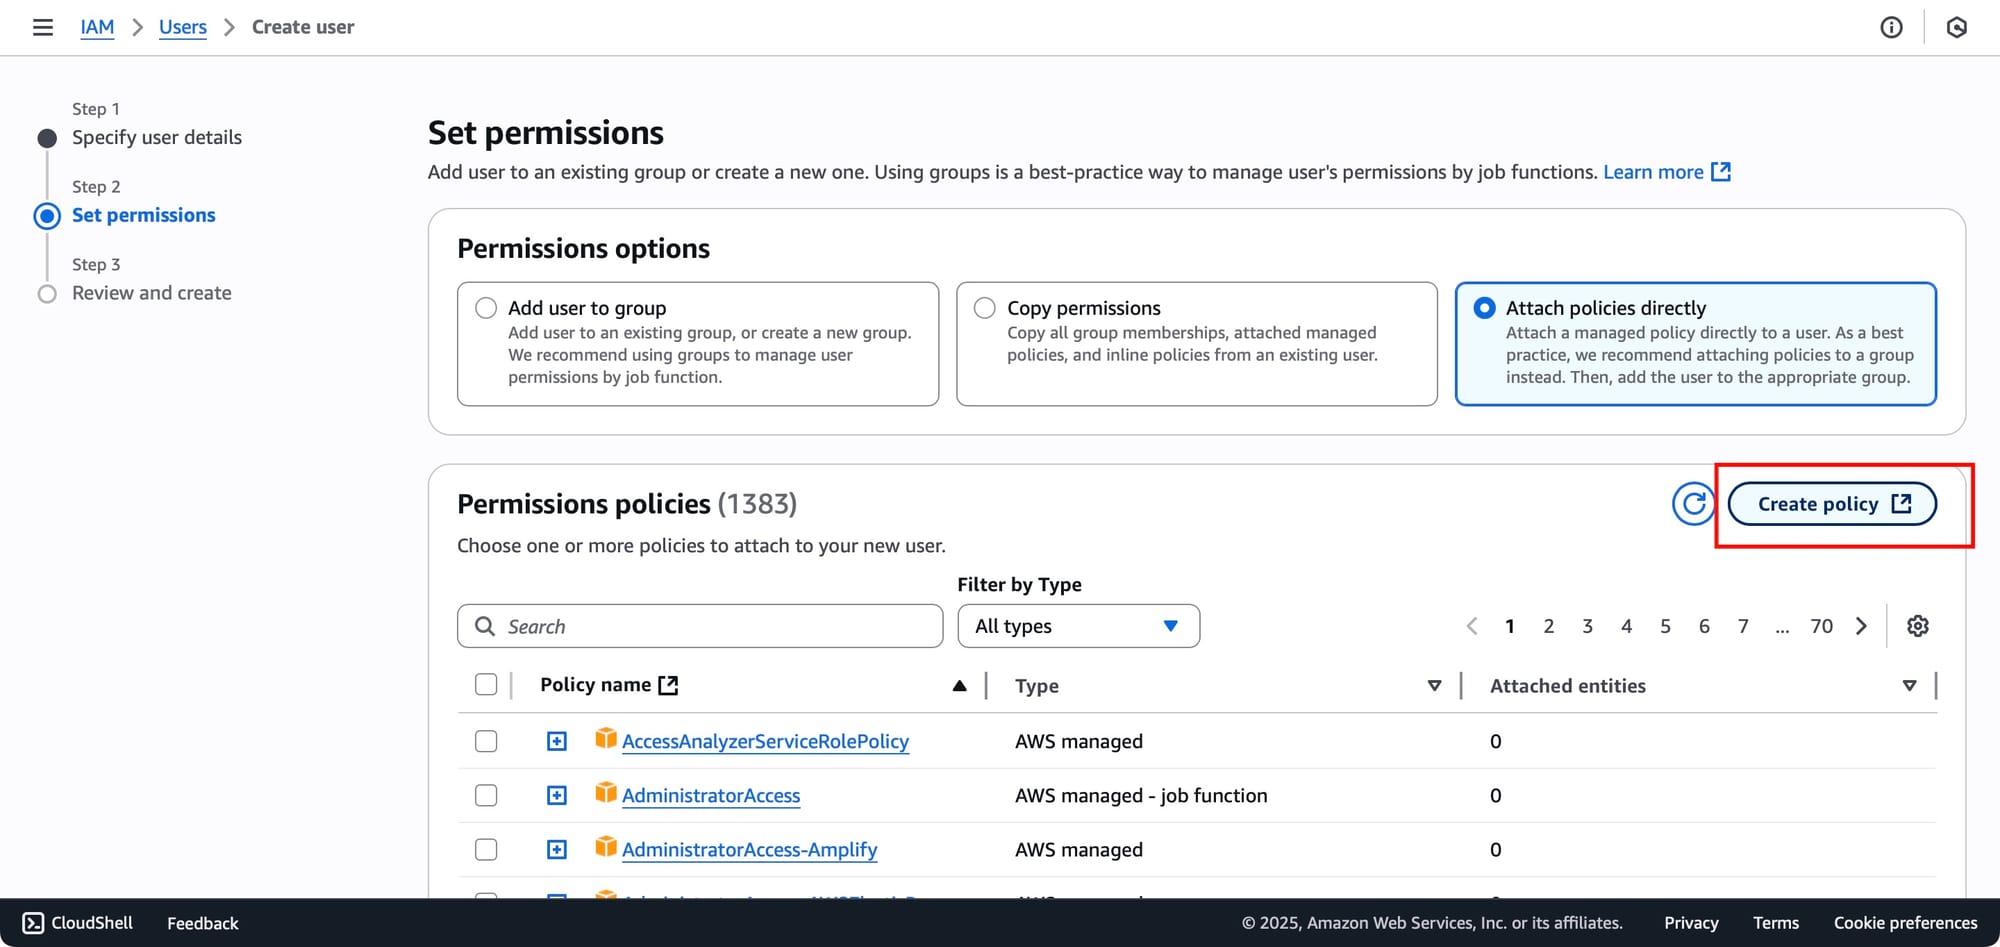
Task: Refresh the permissions policies list
Action: pos(1694,504)
